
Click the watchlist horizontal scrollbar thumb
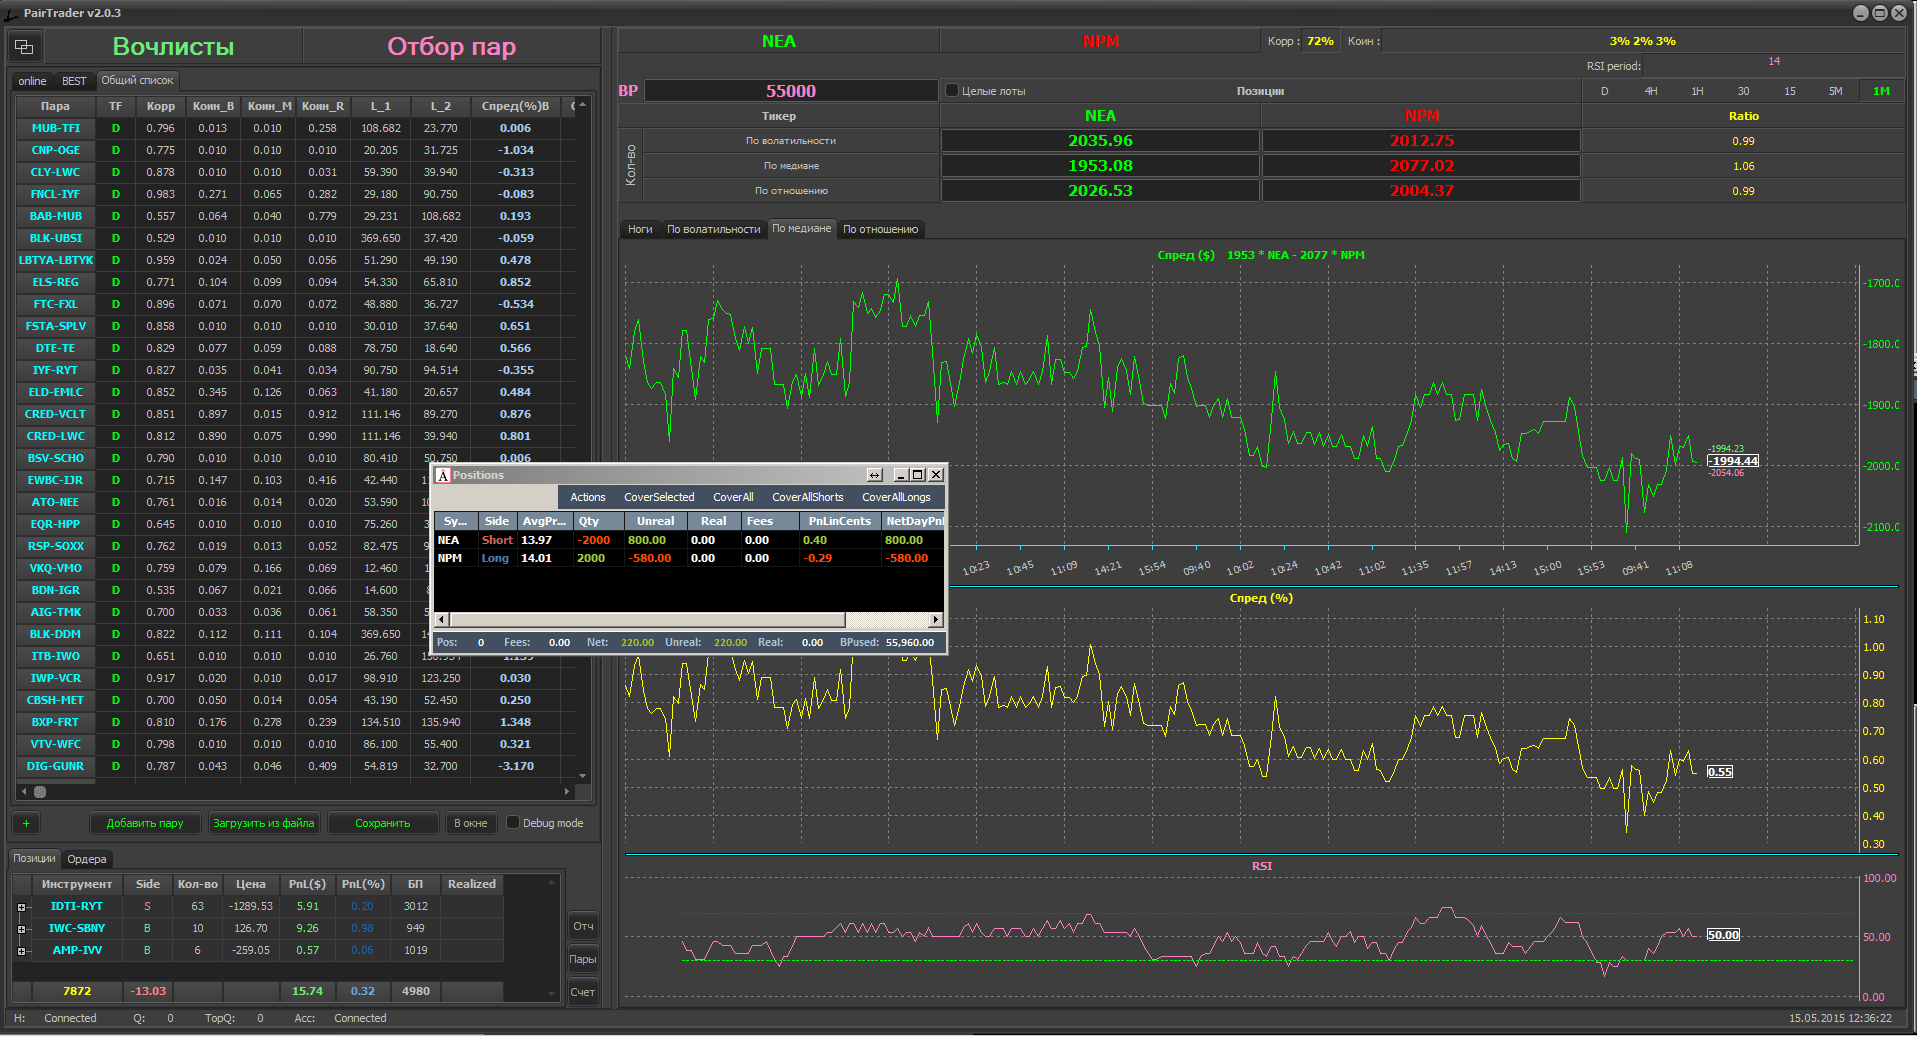[40, 791]
